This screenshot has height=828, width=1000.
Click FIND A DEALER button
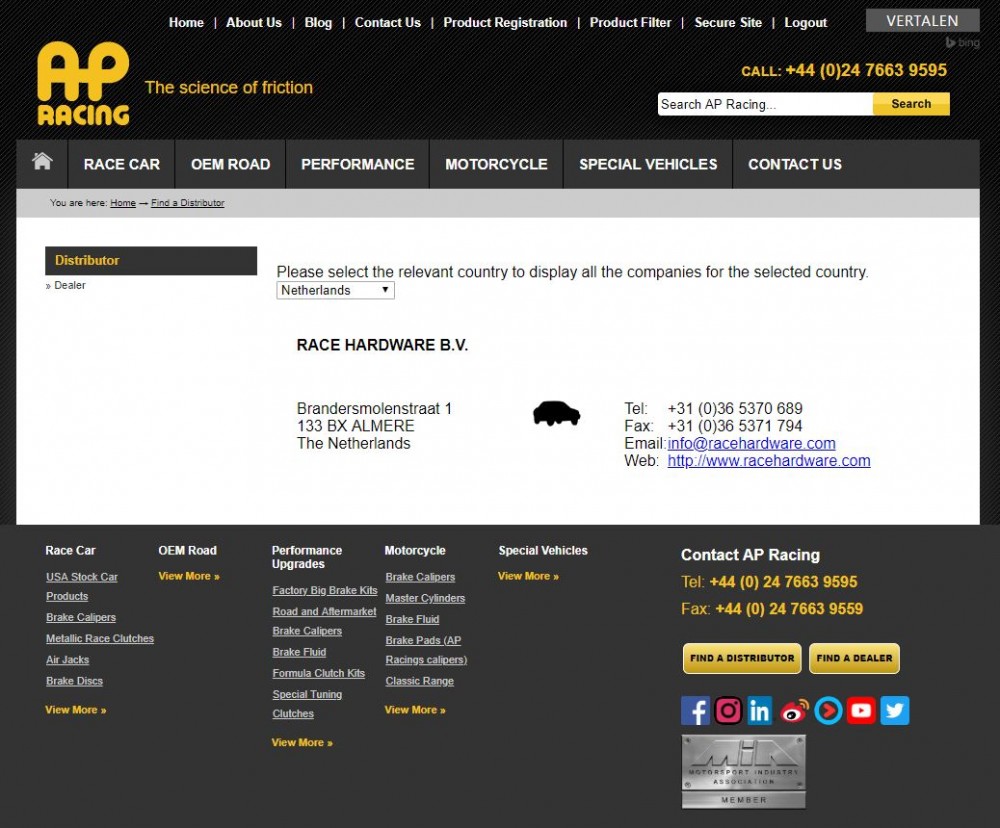click(854, 658)
